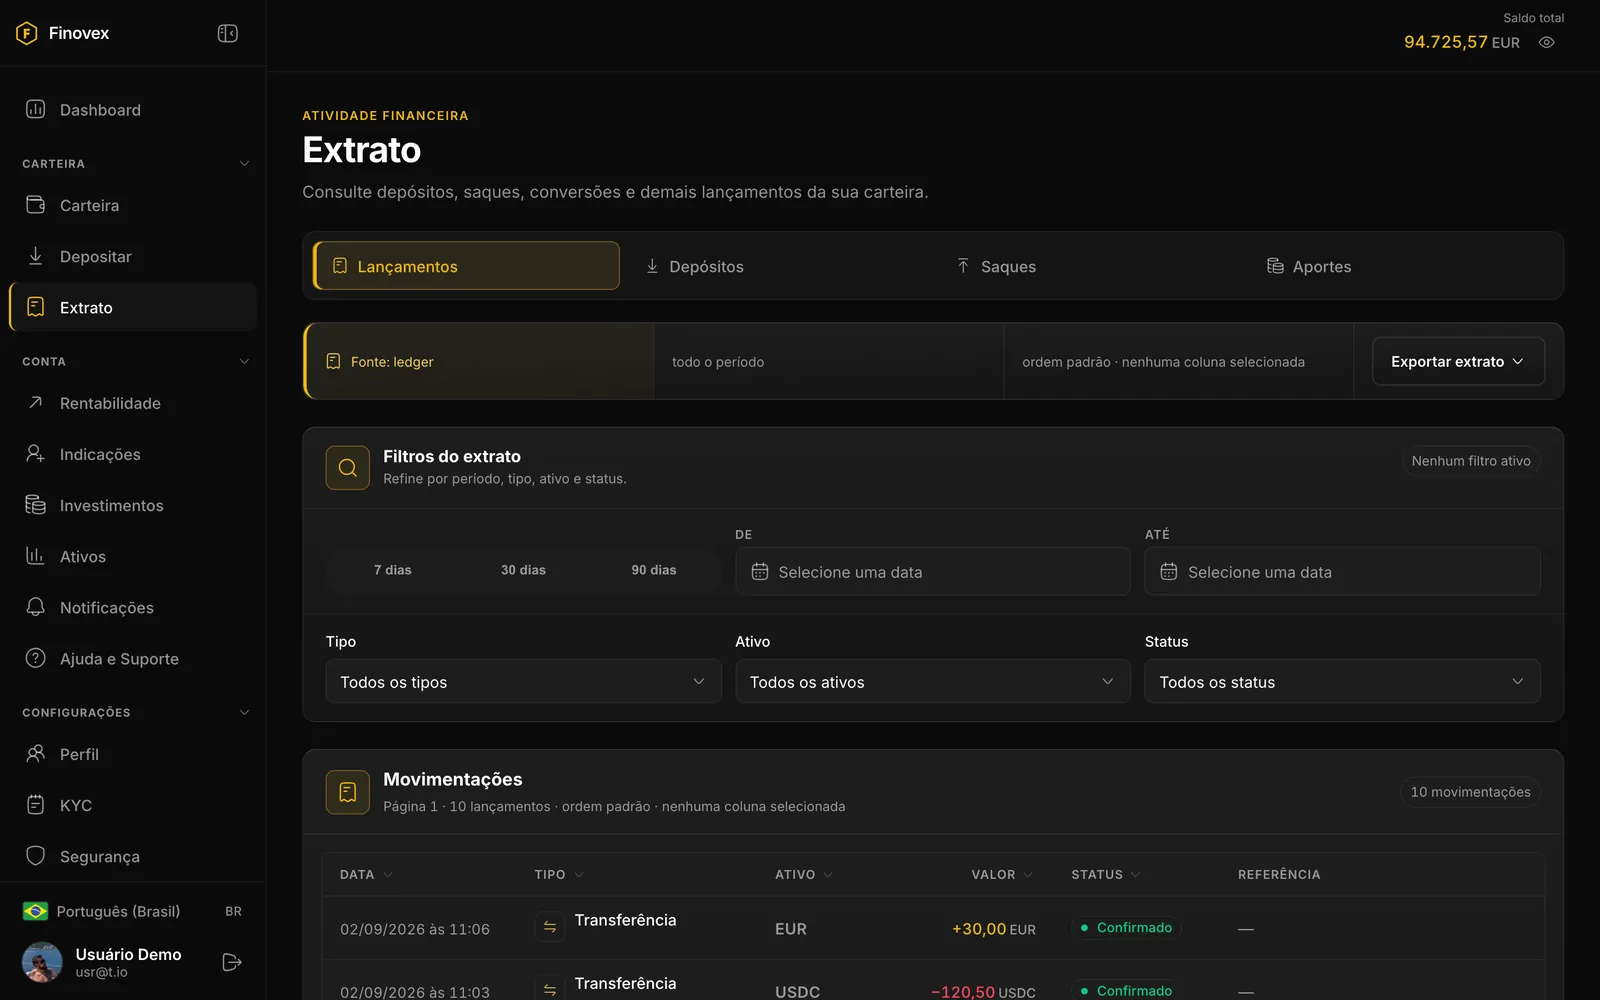The image size is (1600, 1000).
Task: Open the Todos os status dropdown
Action: point(1343,681)
